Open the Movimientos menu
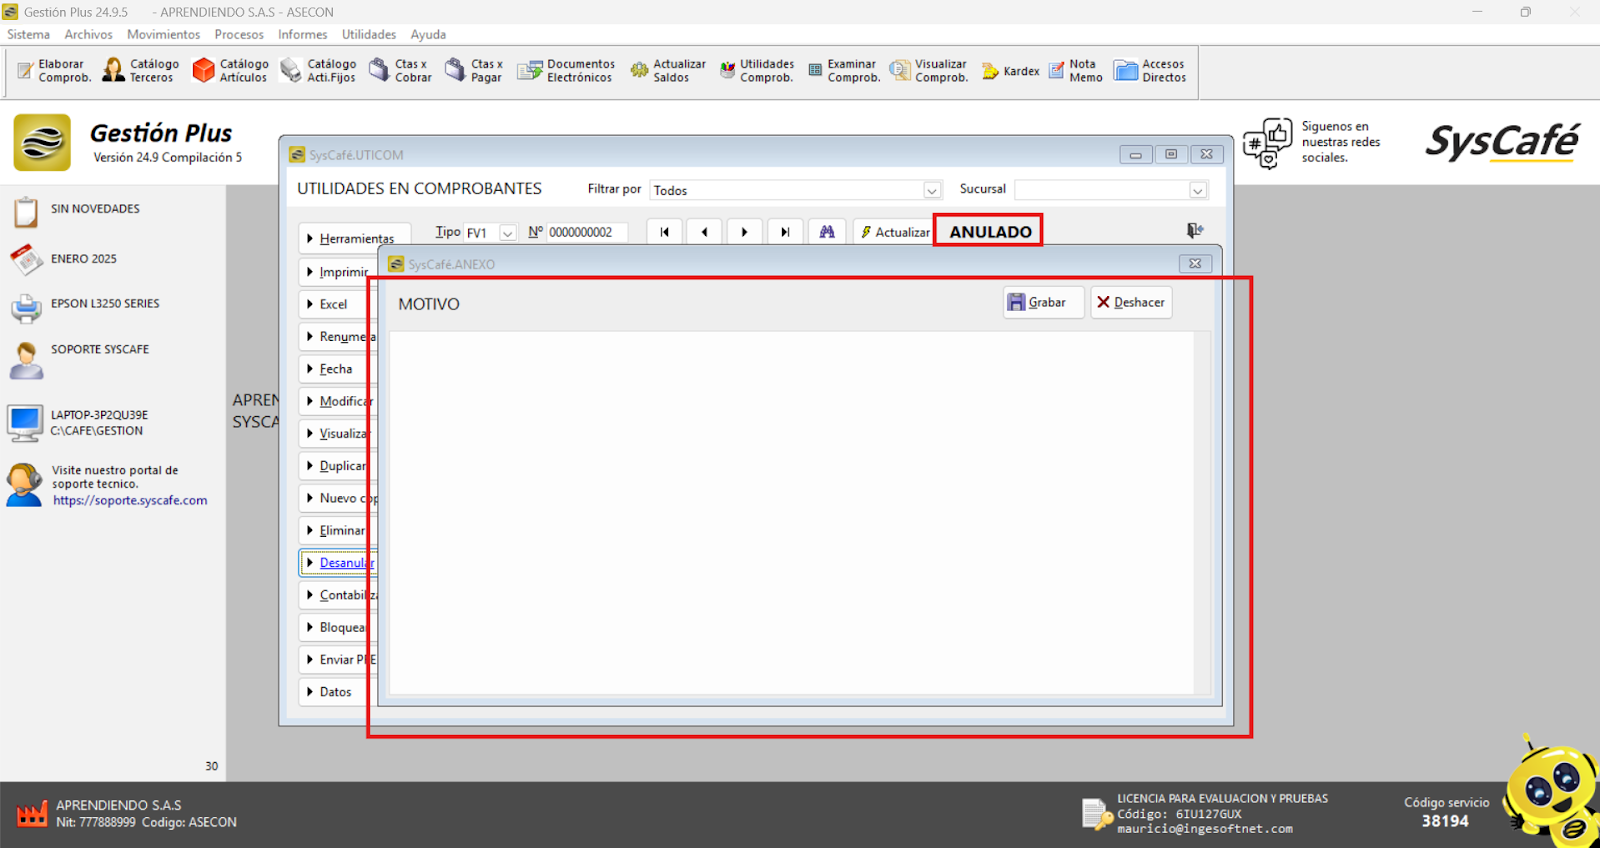The width and height of the screenshot is (1600, 848). pos(163,34)
